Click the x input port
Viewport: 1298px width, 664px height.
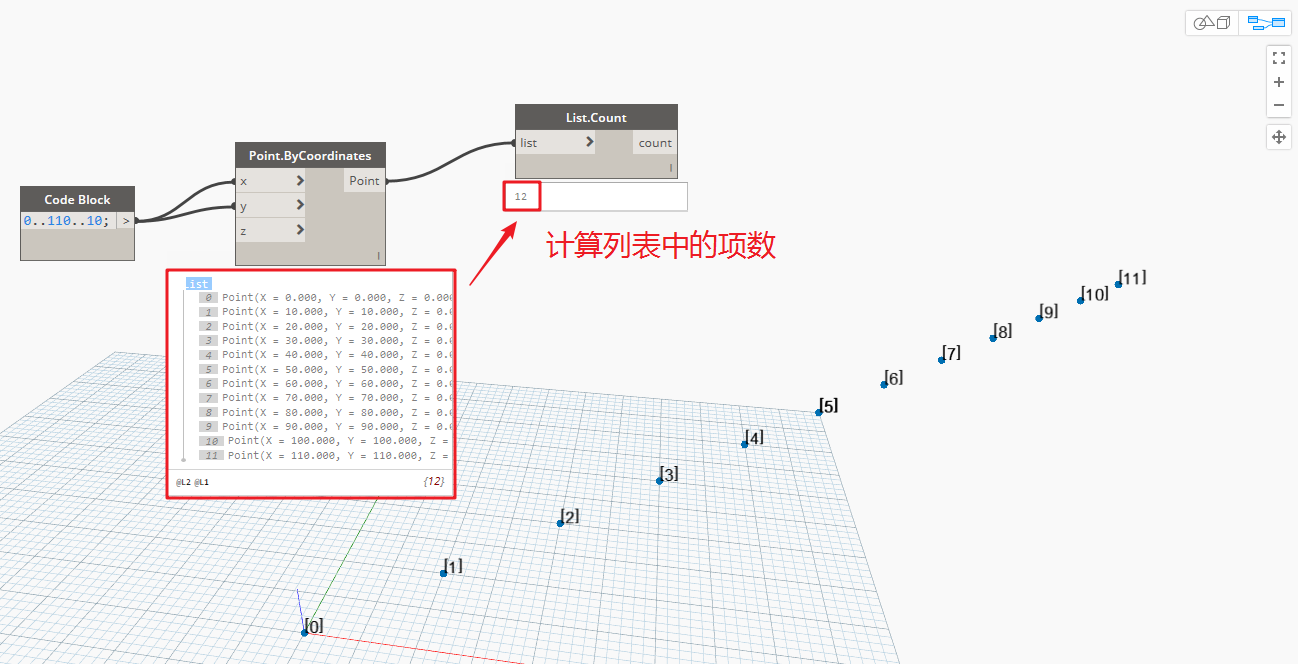coord(271,181)
